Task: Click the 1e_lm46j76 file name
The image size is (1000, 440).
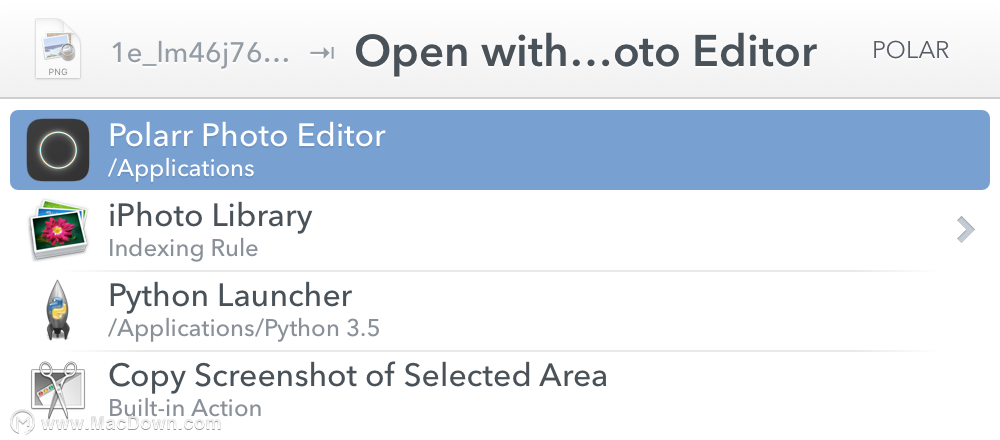Action: pyautogui.click(x=201, y=53)
